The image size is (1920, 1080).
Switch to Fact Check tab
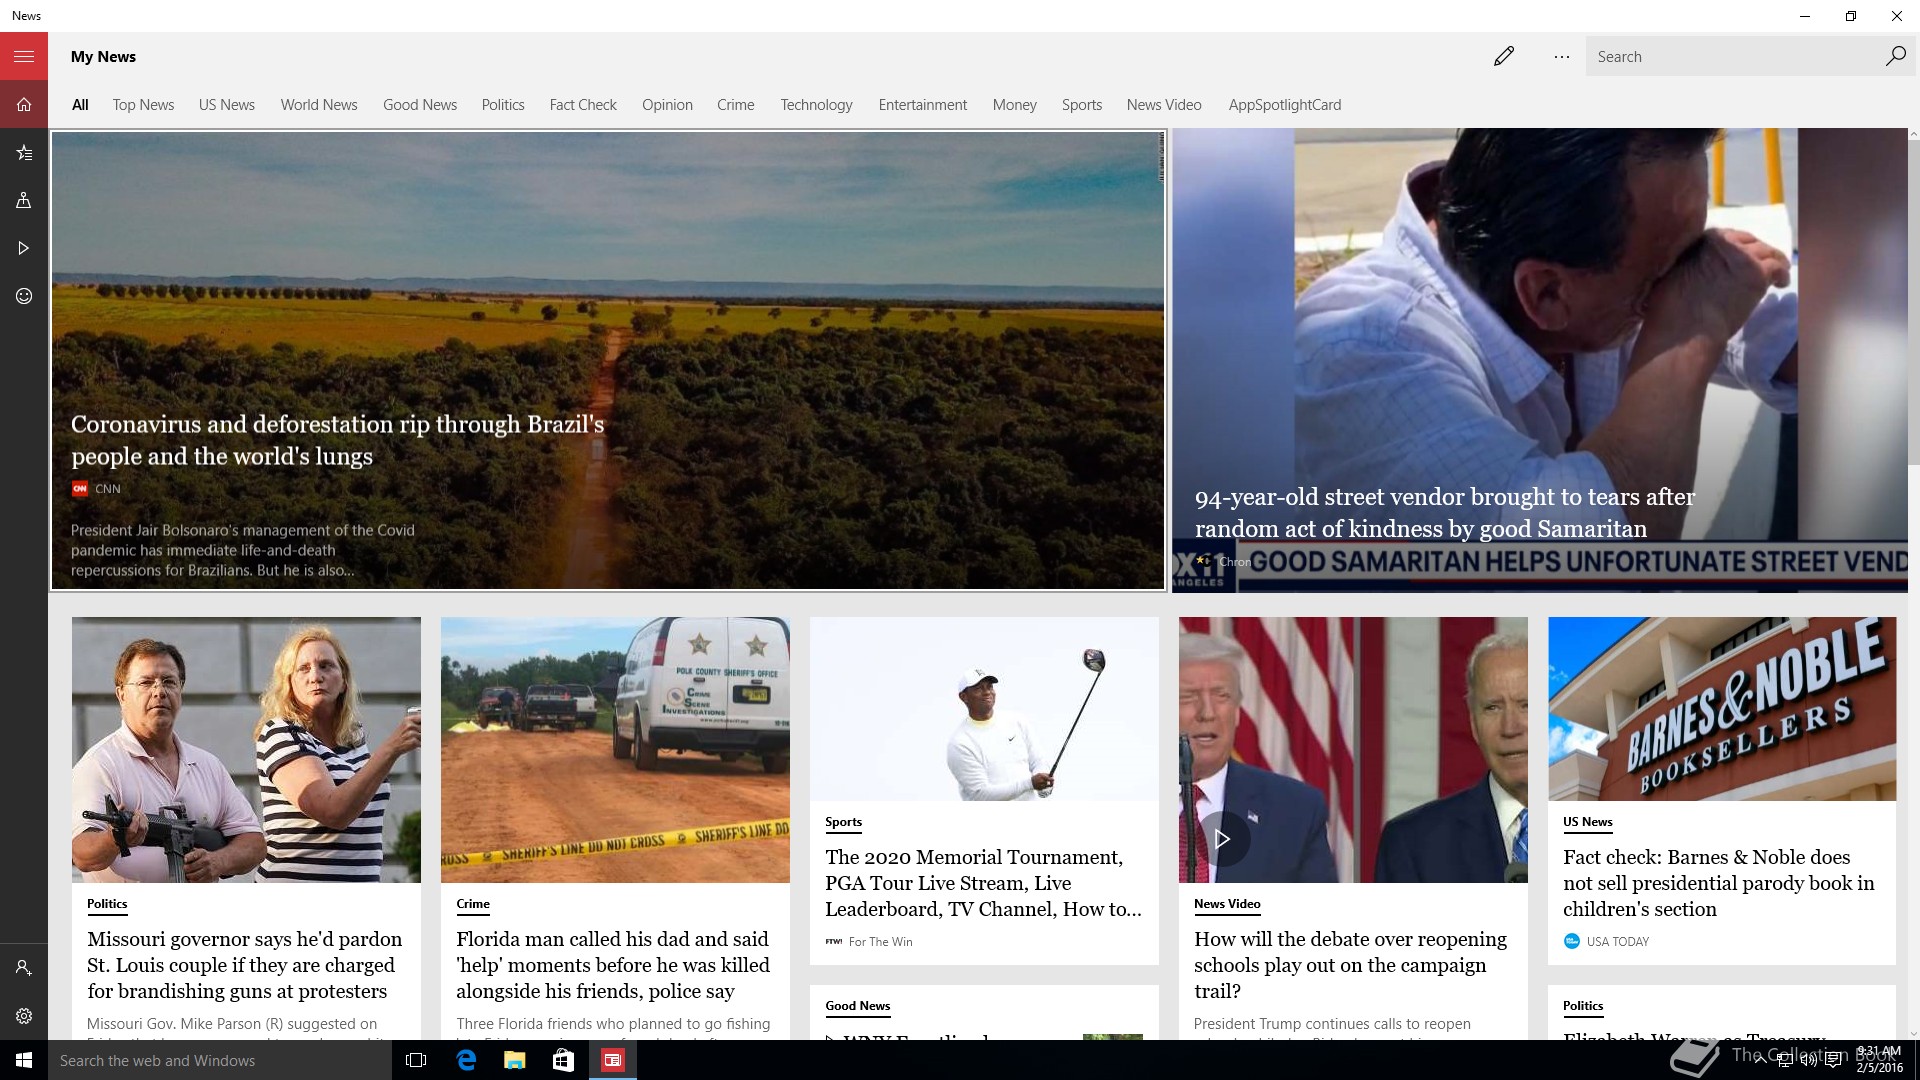(583, 105)
